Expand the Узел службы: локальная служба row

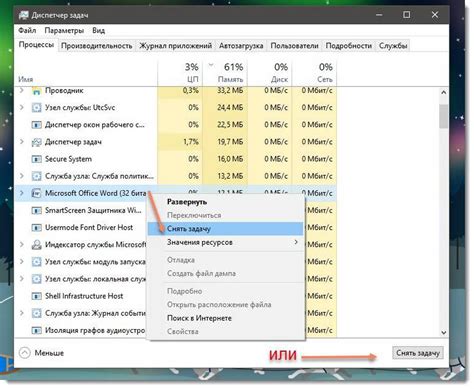[22, 279]
